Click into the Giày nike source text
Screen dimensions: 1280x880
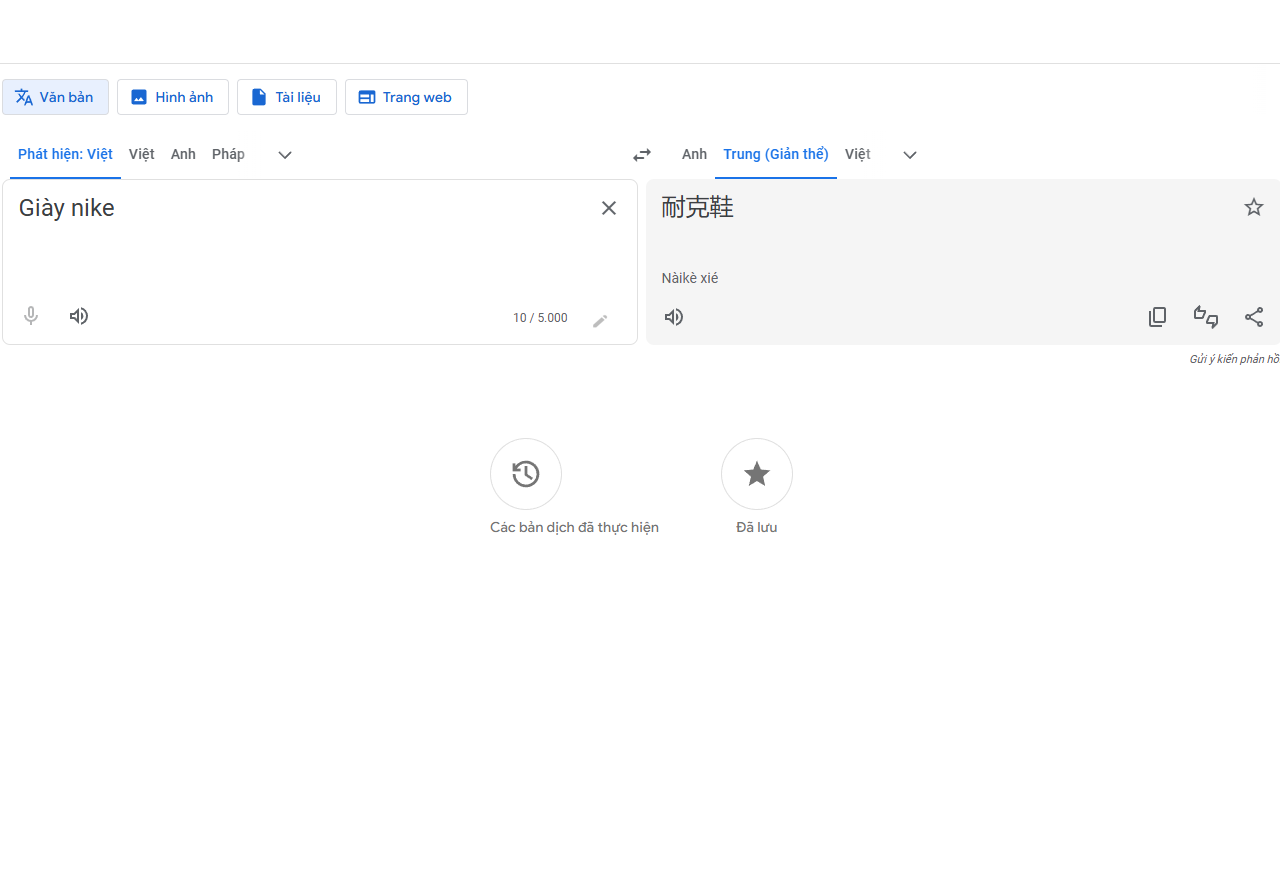click(67, 208)
